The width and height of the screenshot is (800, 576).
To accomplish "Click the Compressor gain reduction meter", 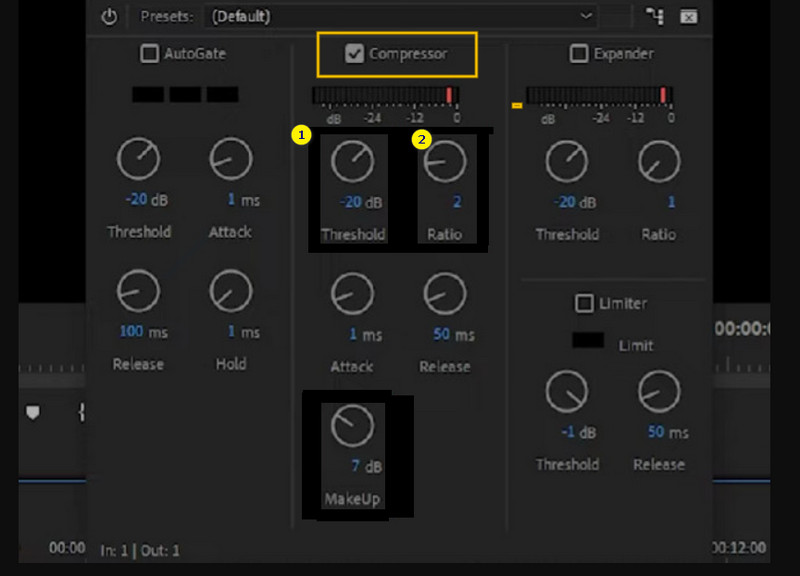I will (385, 95).
